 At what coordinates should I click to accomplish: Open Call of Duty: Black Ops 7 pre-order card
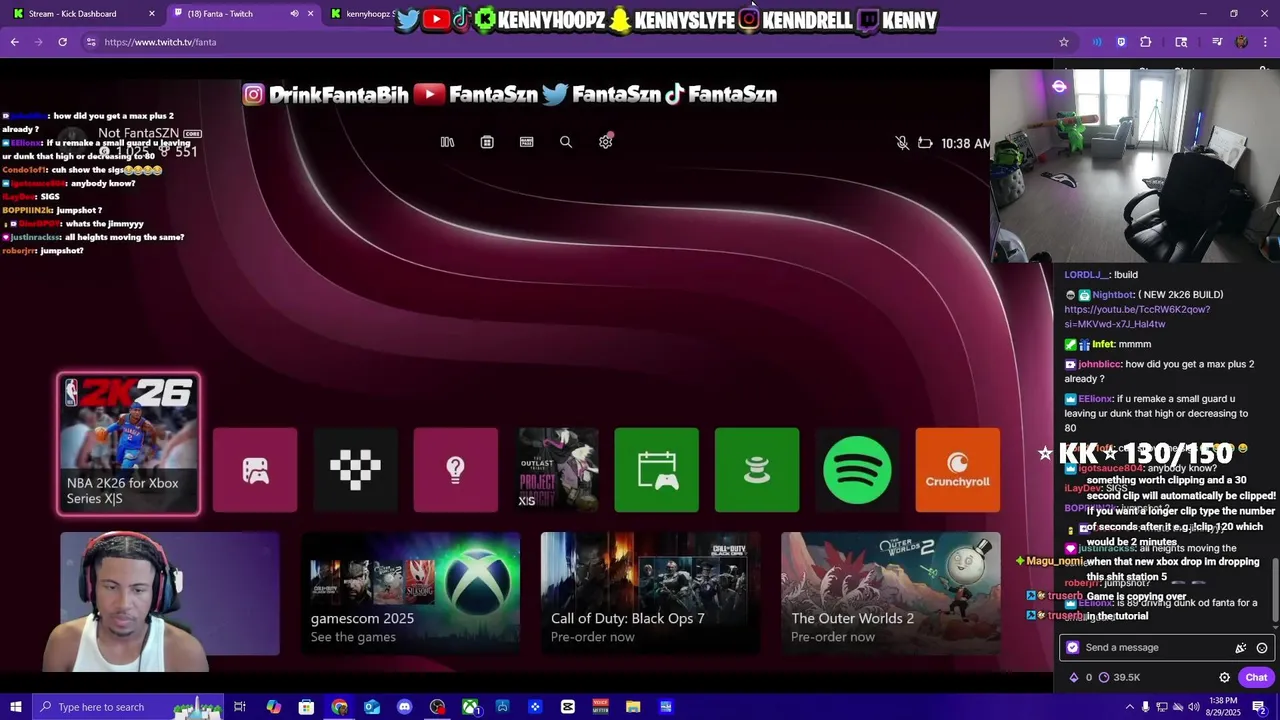point(650,593)
